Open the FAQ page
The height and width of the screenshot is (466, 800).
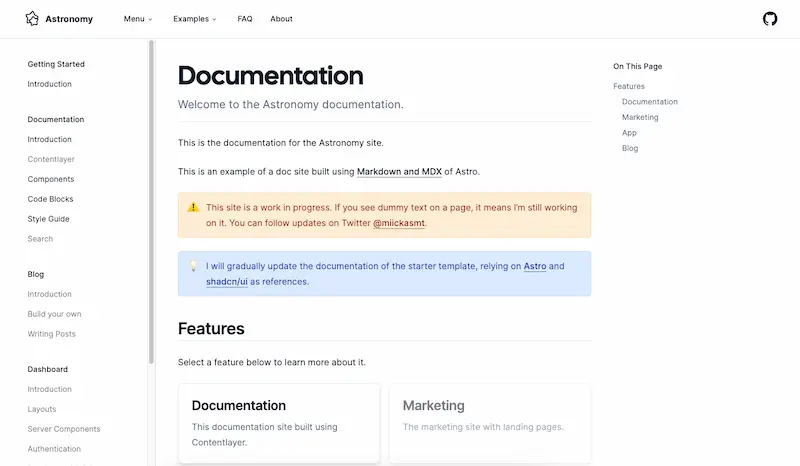tap(245, 19)
